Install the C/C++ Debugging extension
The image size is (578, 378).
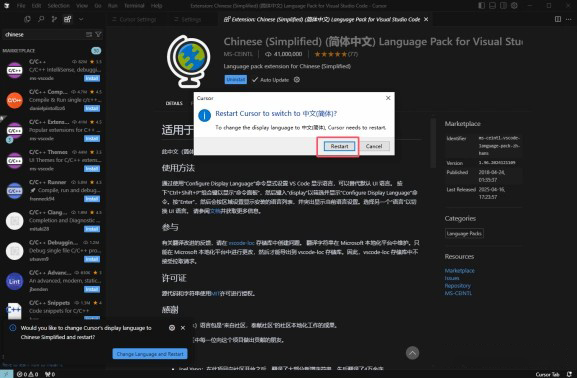click(x=92, y=259)
